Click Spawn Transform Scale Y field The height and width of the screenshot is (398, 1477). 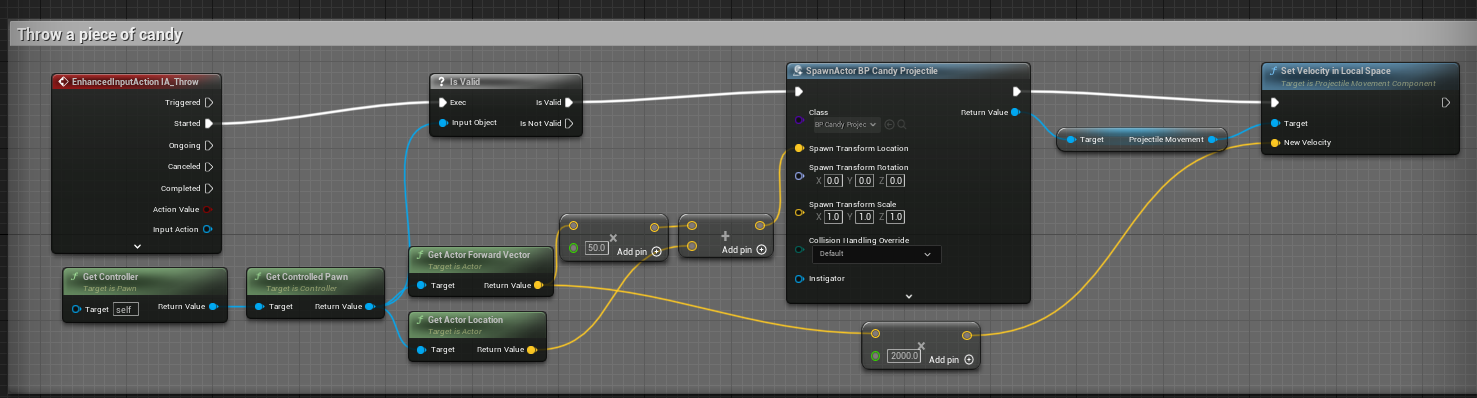tap(864, 217)
